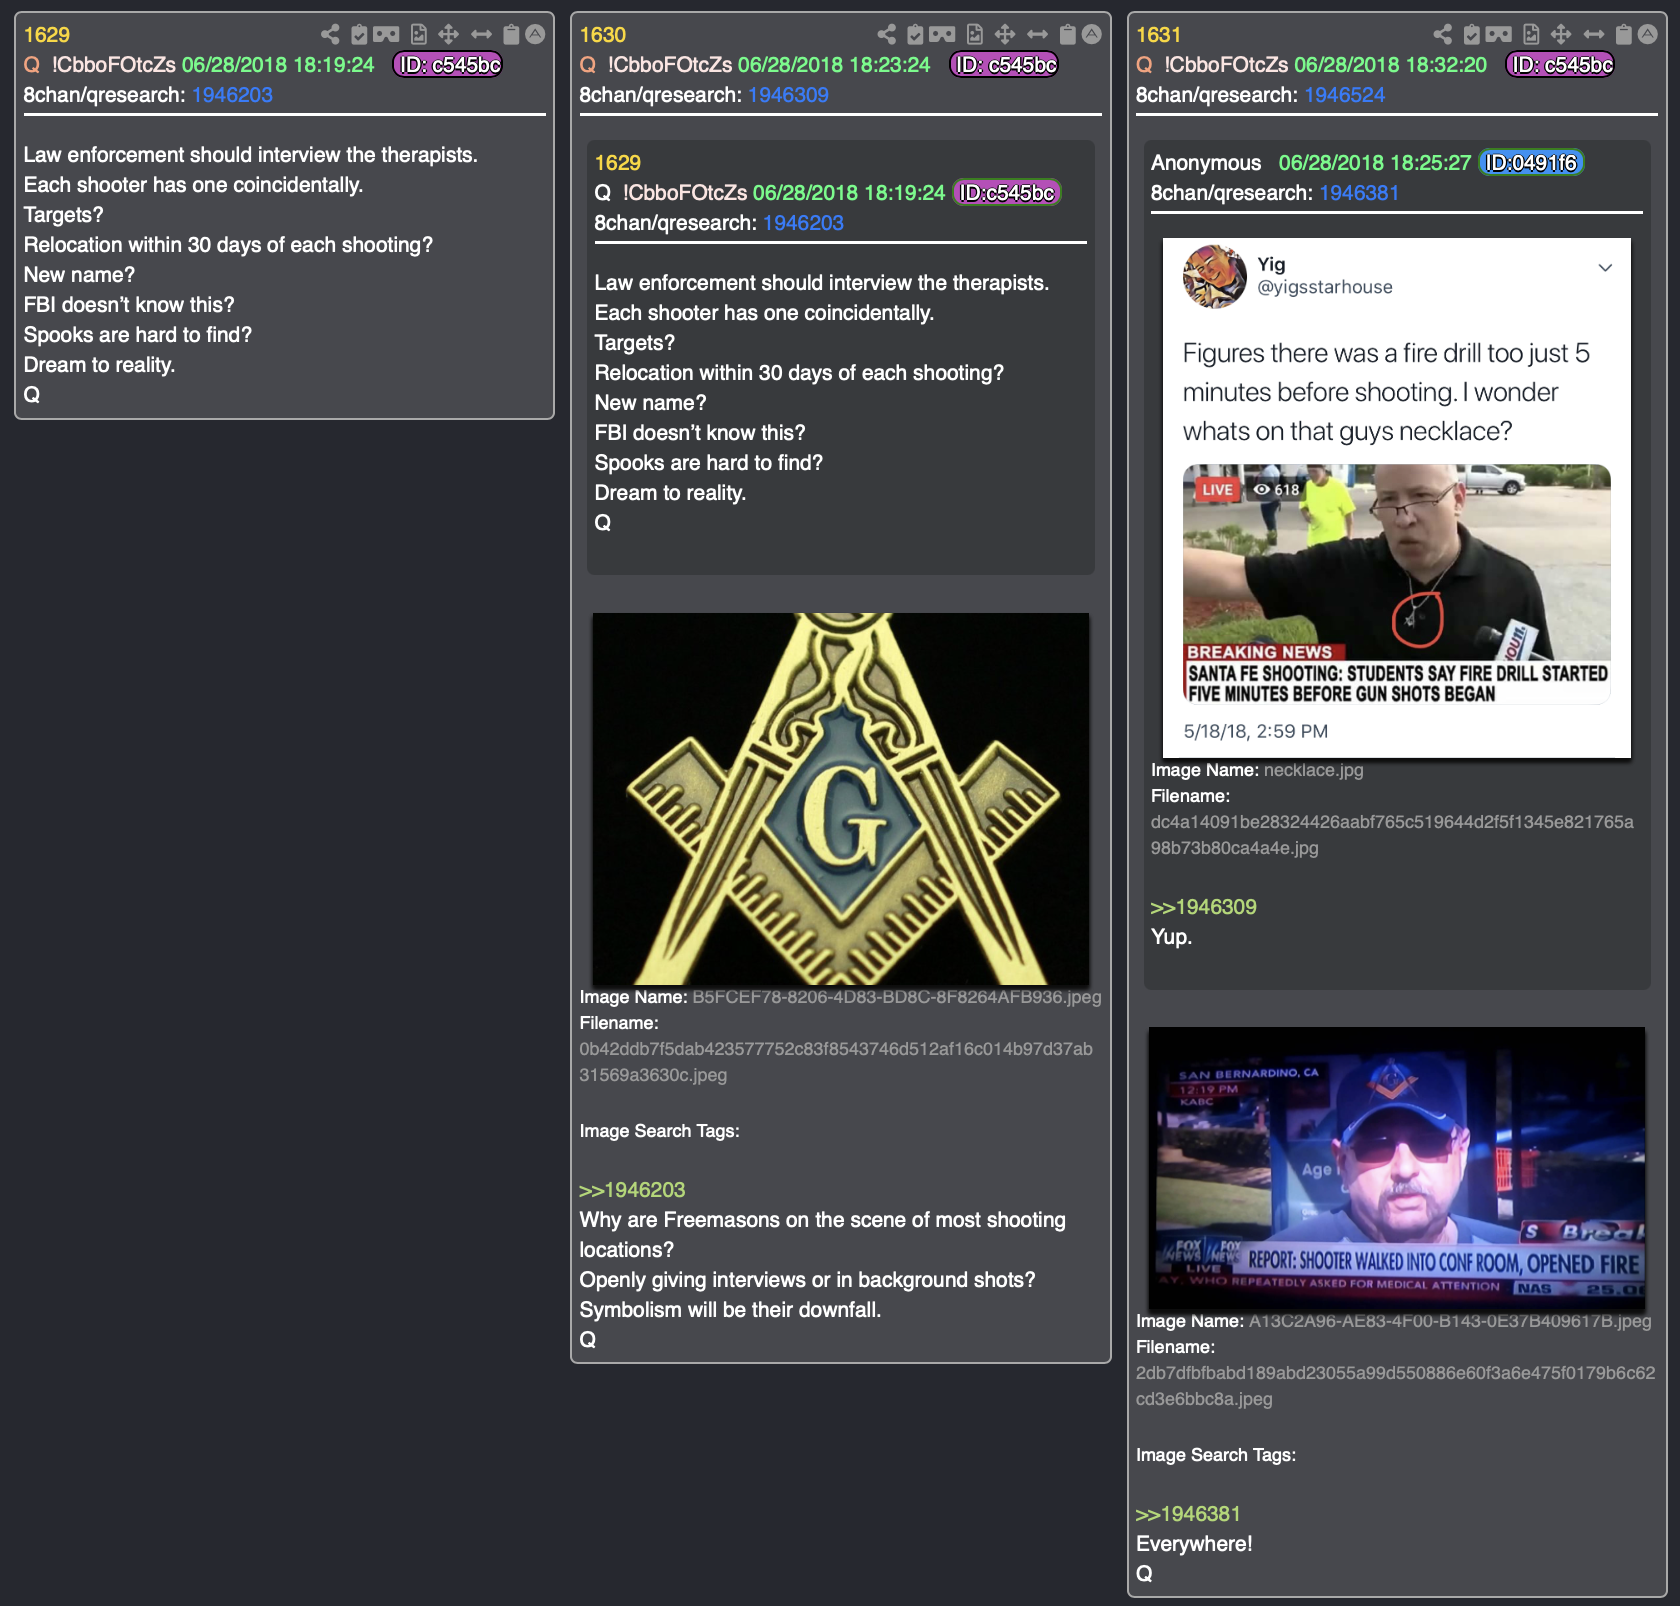This screenshot has width=1680, height=1606.
Task: Open link 1946203 inside quoted post in 1630
Action: [803, 223]
